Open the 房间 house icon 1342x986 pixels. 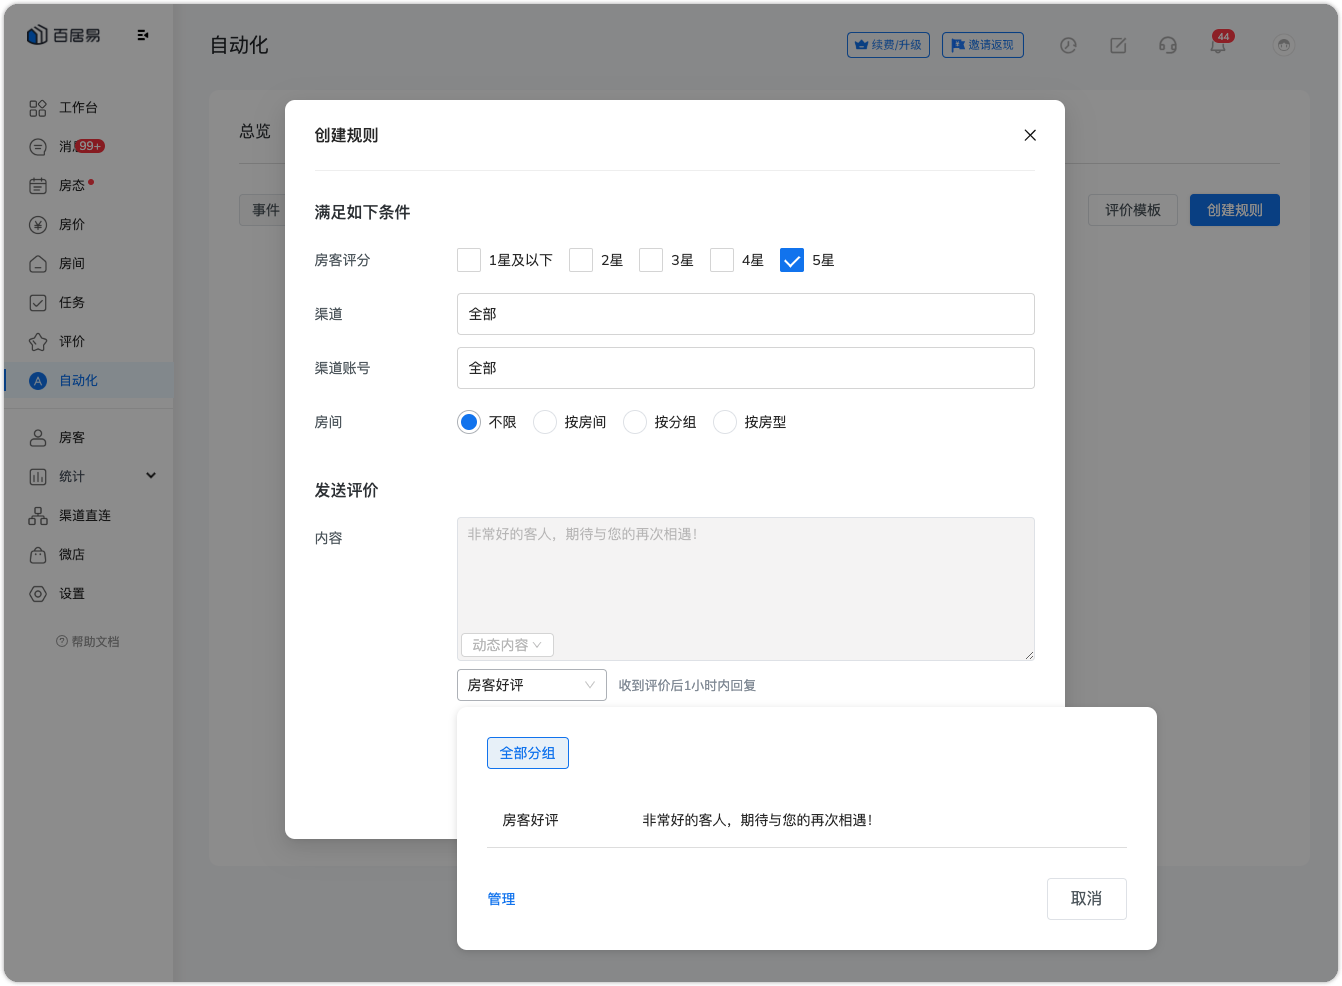click(38, 264)
